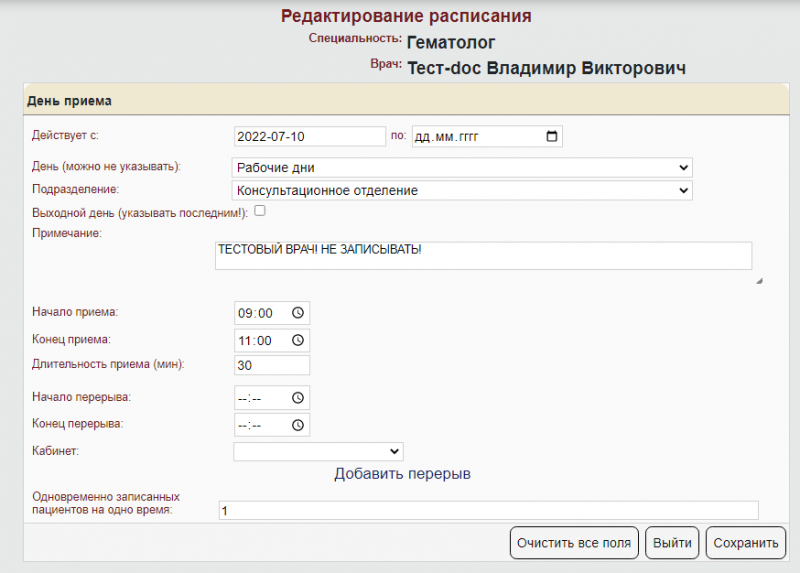The height and width of the screenshot is (573, 800).
Task: Focus the simultaneous patients count field
Action: click(488, 511)
